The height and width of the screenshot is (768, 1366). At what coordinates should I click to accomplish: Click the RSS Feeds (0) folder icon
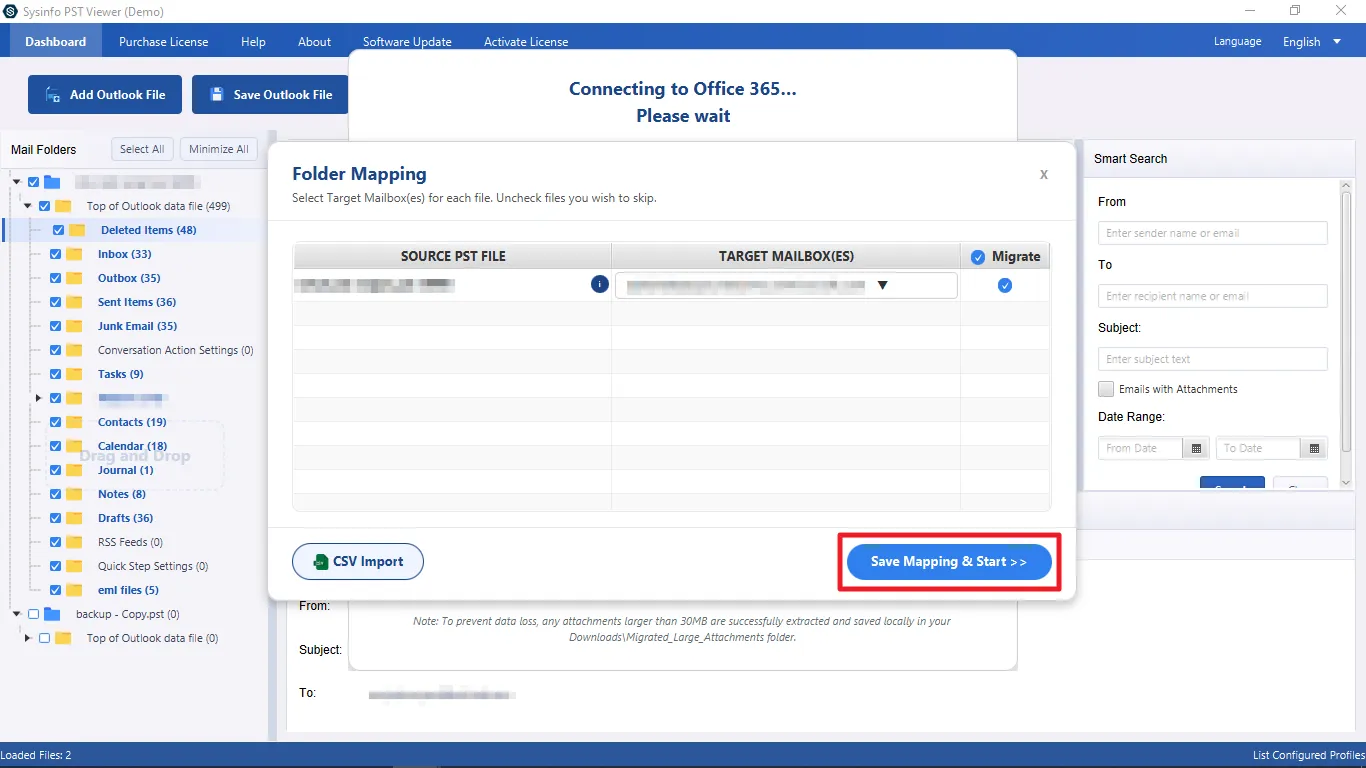pyautogui.click(x=74, y=542)
